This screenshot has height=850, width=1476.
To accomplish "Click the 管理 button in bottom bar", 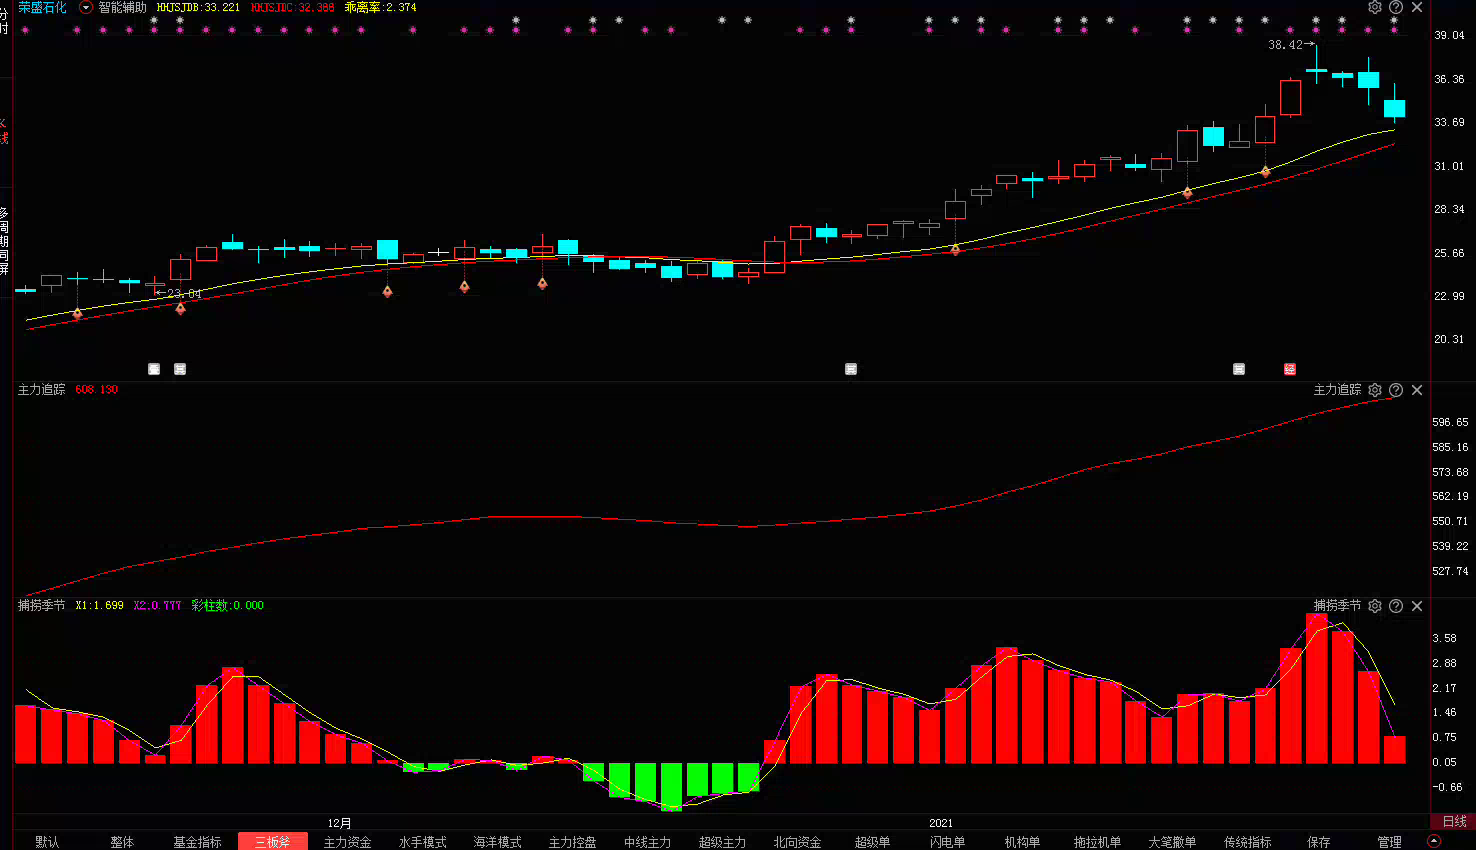I will click(1389, 842).
